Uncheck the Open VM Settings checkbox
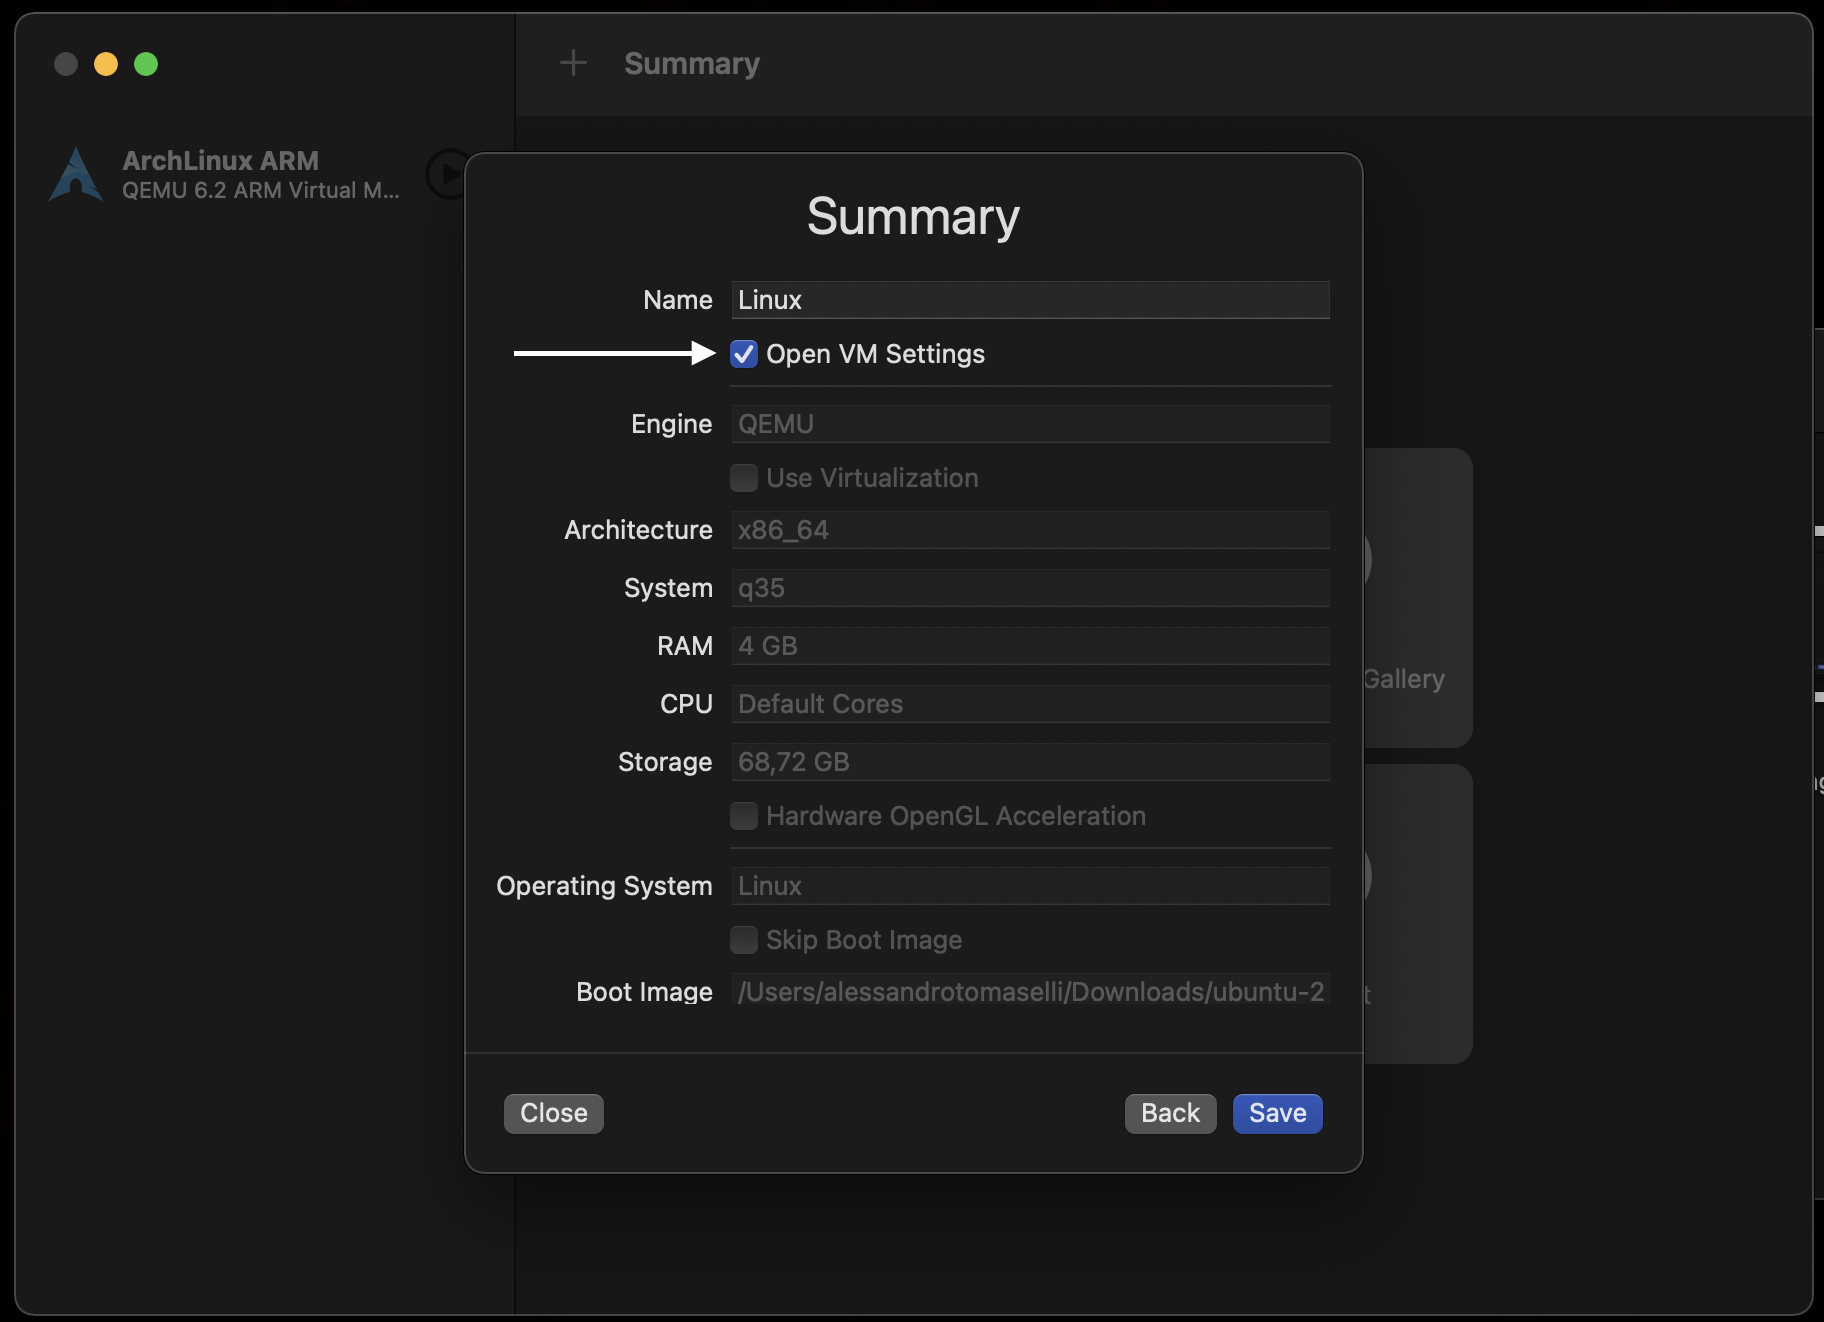 (744, 354)
